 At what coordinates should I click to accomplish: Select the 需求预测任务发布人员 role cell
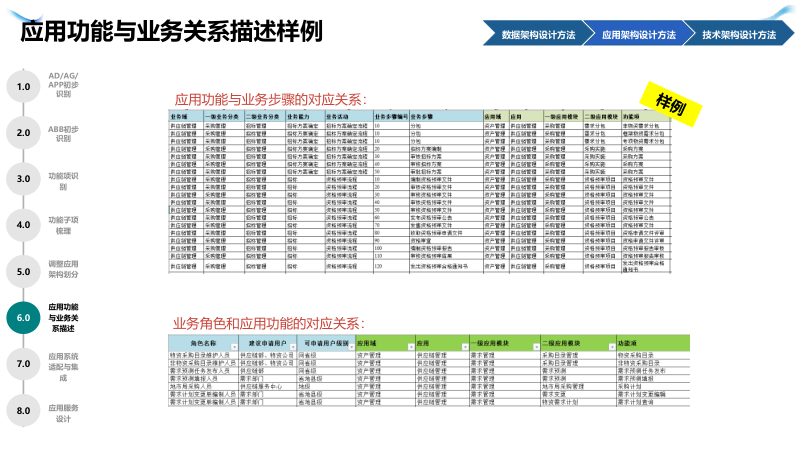click(x=203, y=371)
